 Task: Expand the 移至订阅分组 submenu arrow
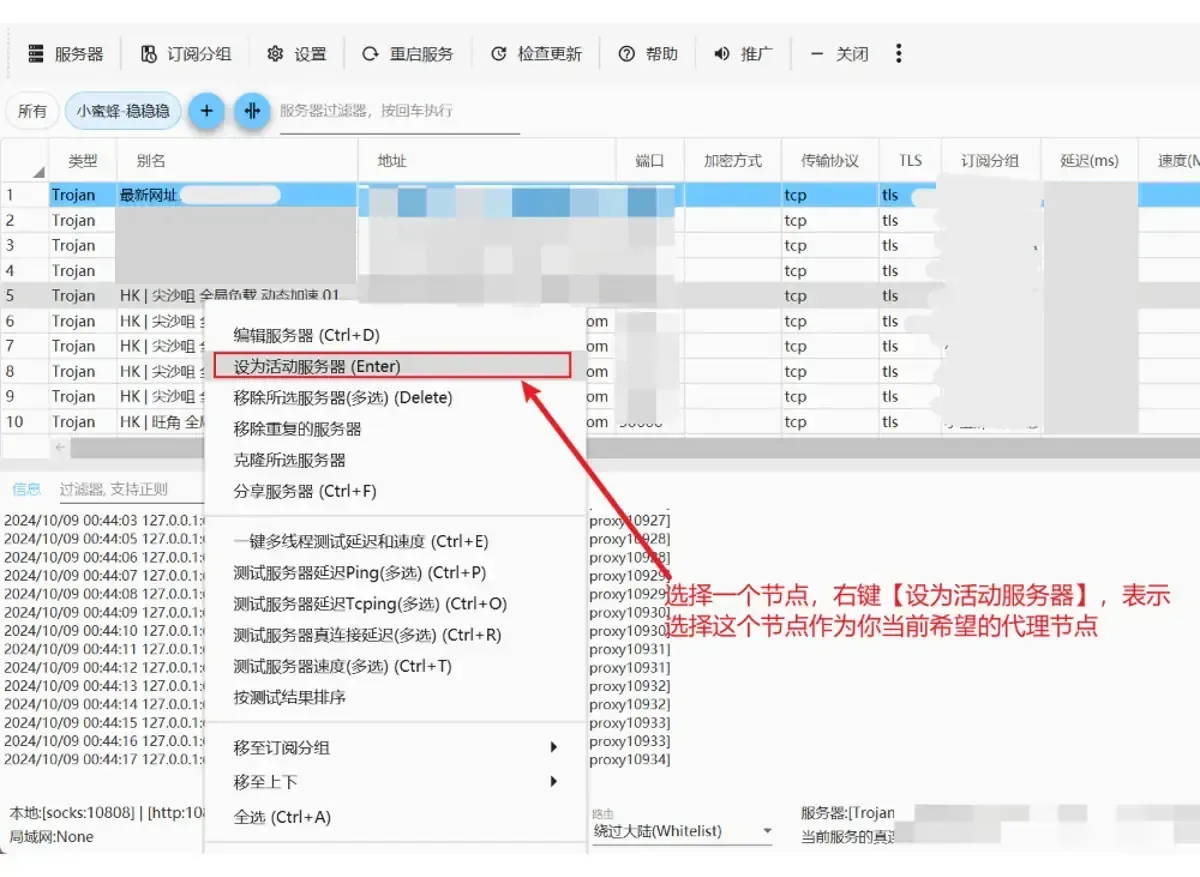[554, 748]
